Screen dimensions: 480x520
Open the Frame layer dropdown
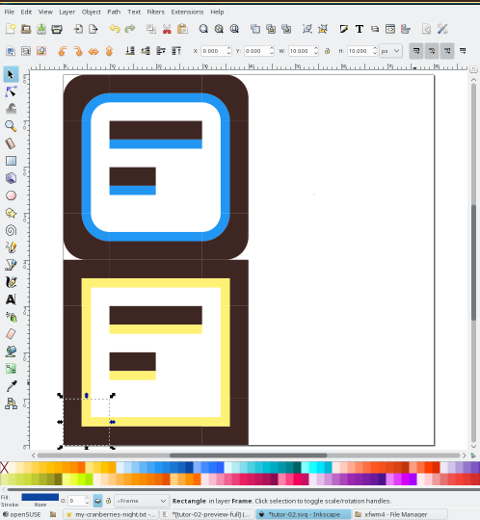tap(141, 501)
